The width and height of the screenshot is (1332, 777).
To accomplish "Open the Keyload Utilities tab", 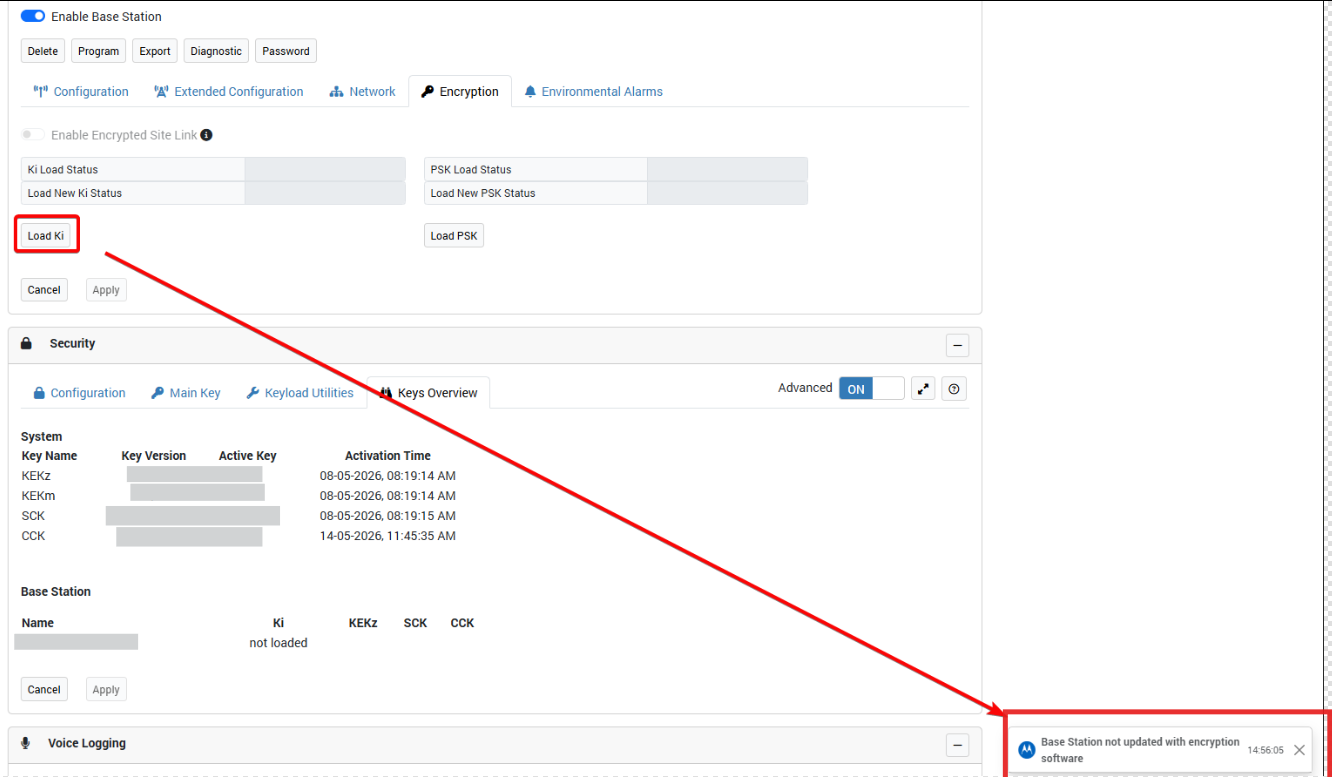I will (300, 393).
